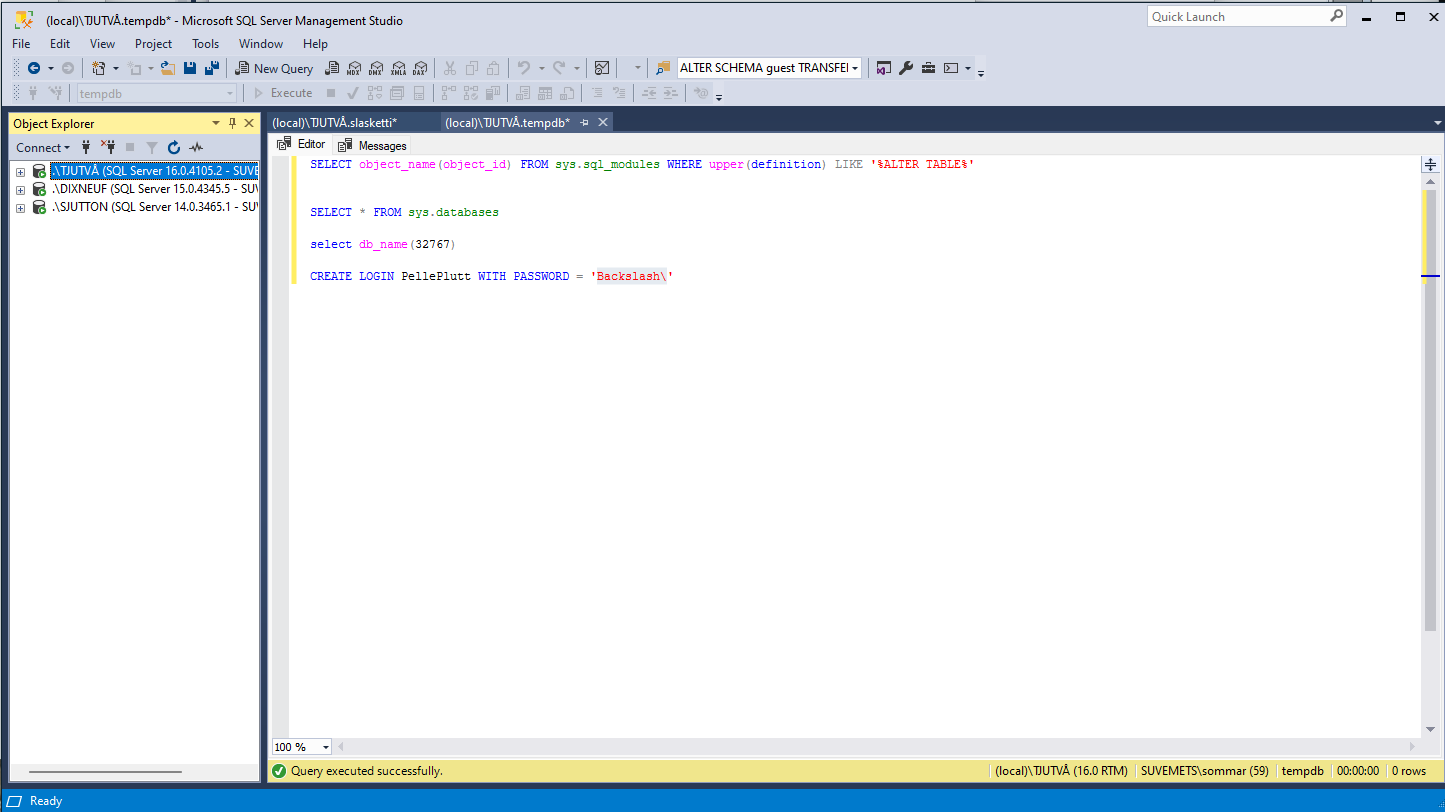Open an Analysis Services DMX query
Image resolution: width=1445 pixels, height=812 pixels.
click(376, 68)
